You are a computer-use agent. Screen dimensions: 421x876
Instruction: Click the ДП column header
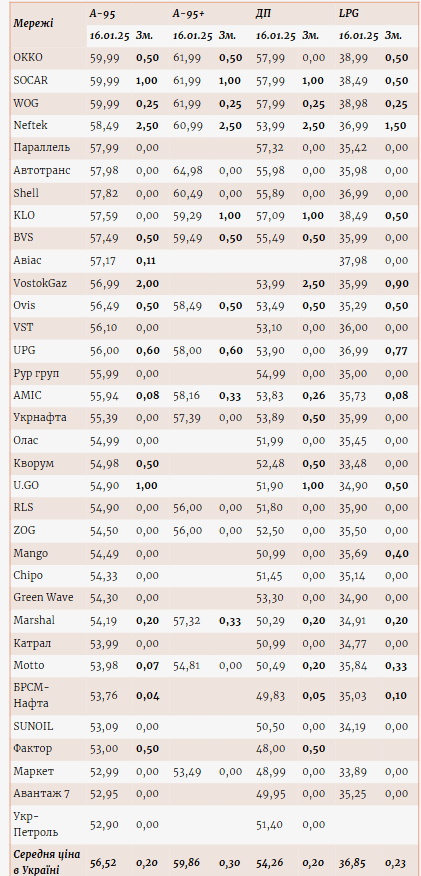(262, 12)
